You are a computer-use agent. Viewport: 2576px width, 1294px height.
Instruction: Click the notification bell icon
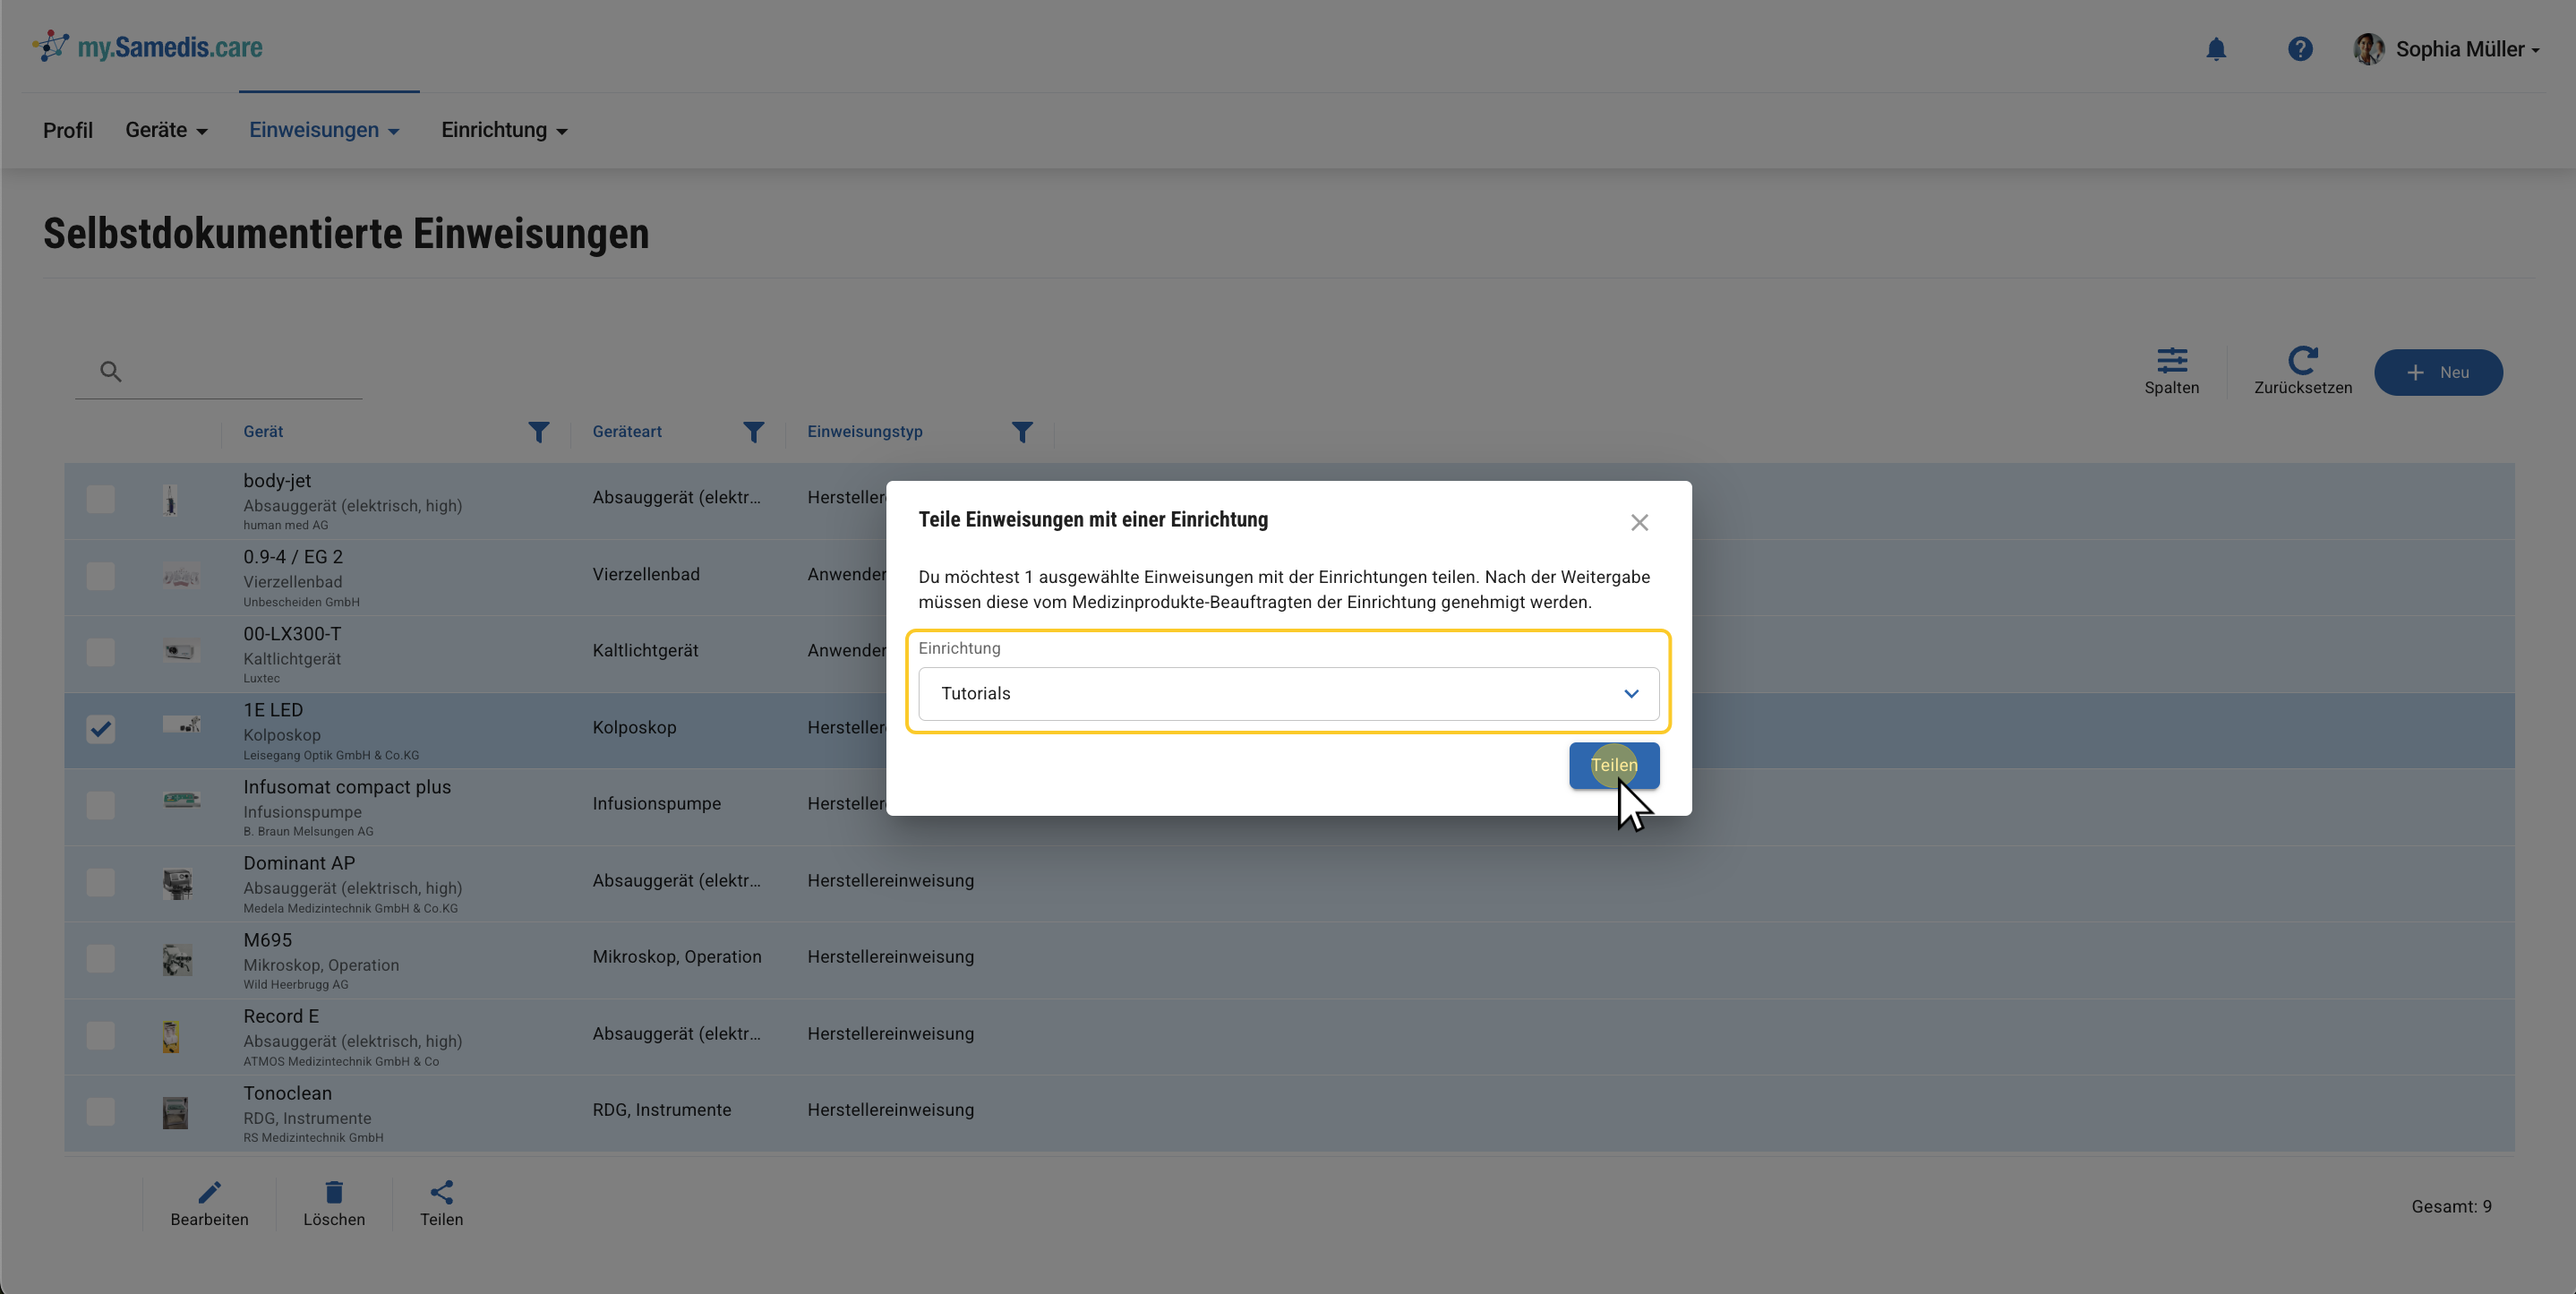(x=2216, y=49)
